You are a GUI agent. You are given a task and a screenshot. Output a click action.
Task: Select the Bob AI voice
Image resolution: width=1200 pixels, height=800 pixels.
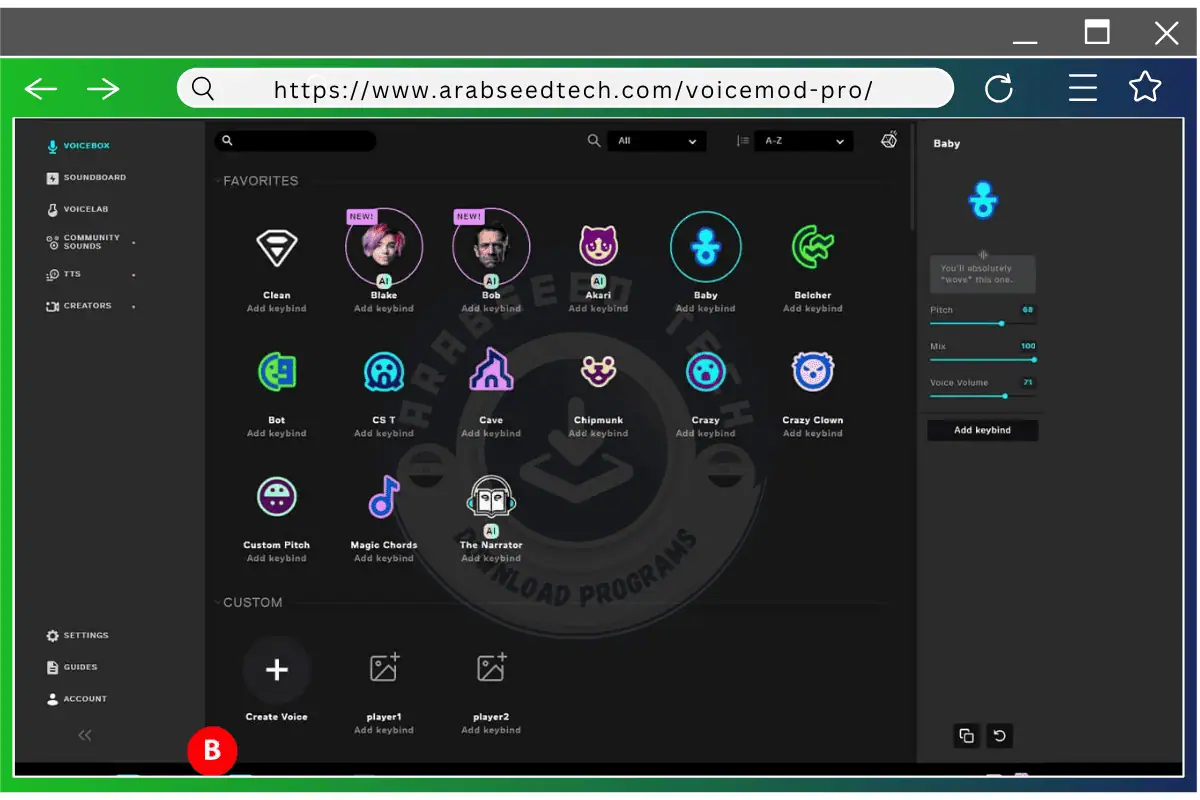click(491, 244)
